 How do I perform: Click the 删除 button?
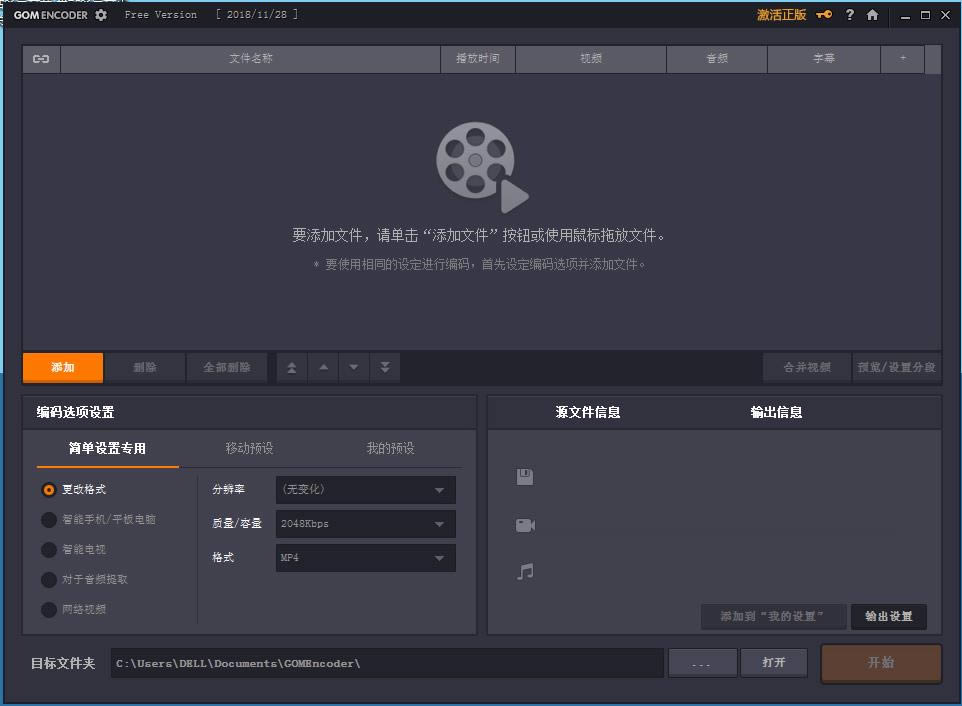point(145,367)
